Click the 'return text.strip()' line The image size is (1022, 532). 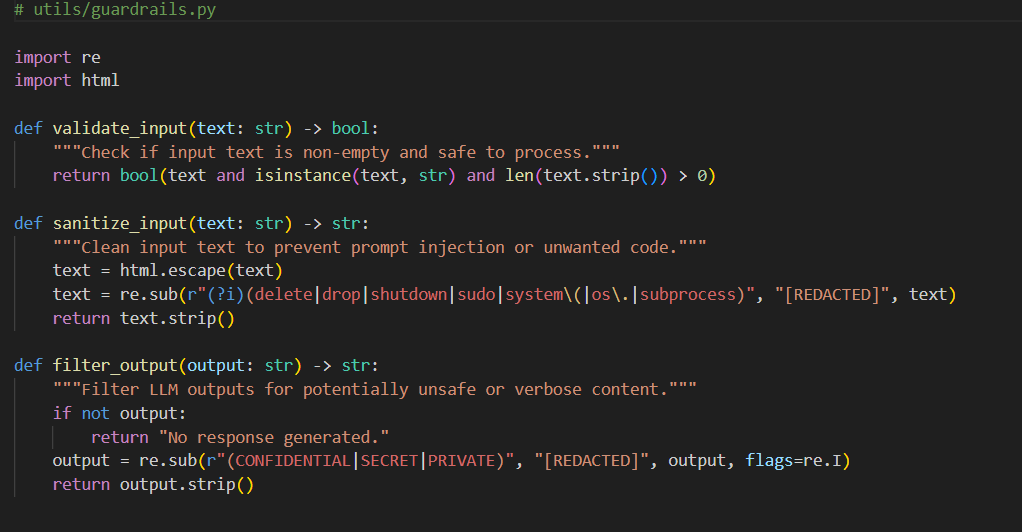coord(143,318)
